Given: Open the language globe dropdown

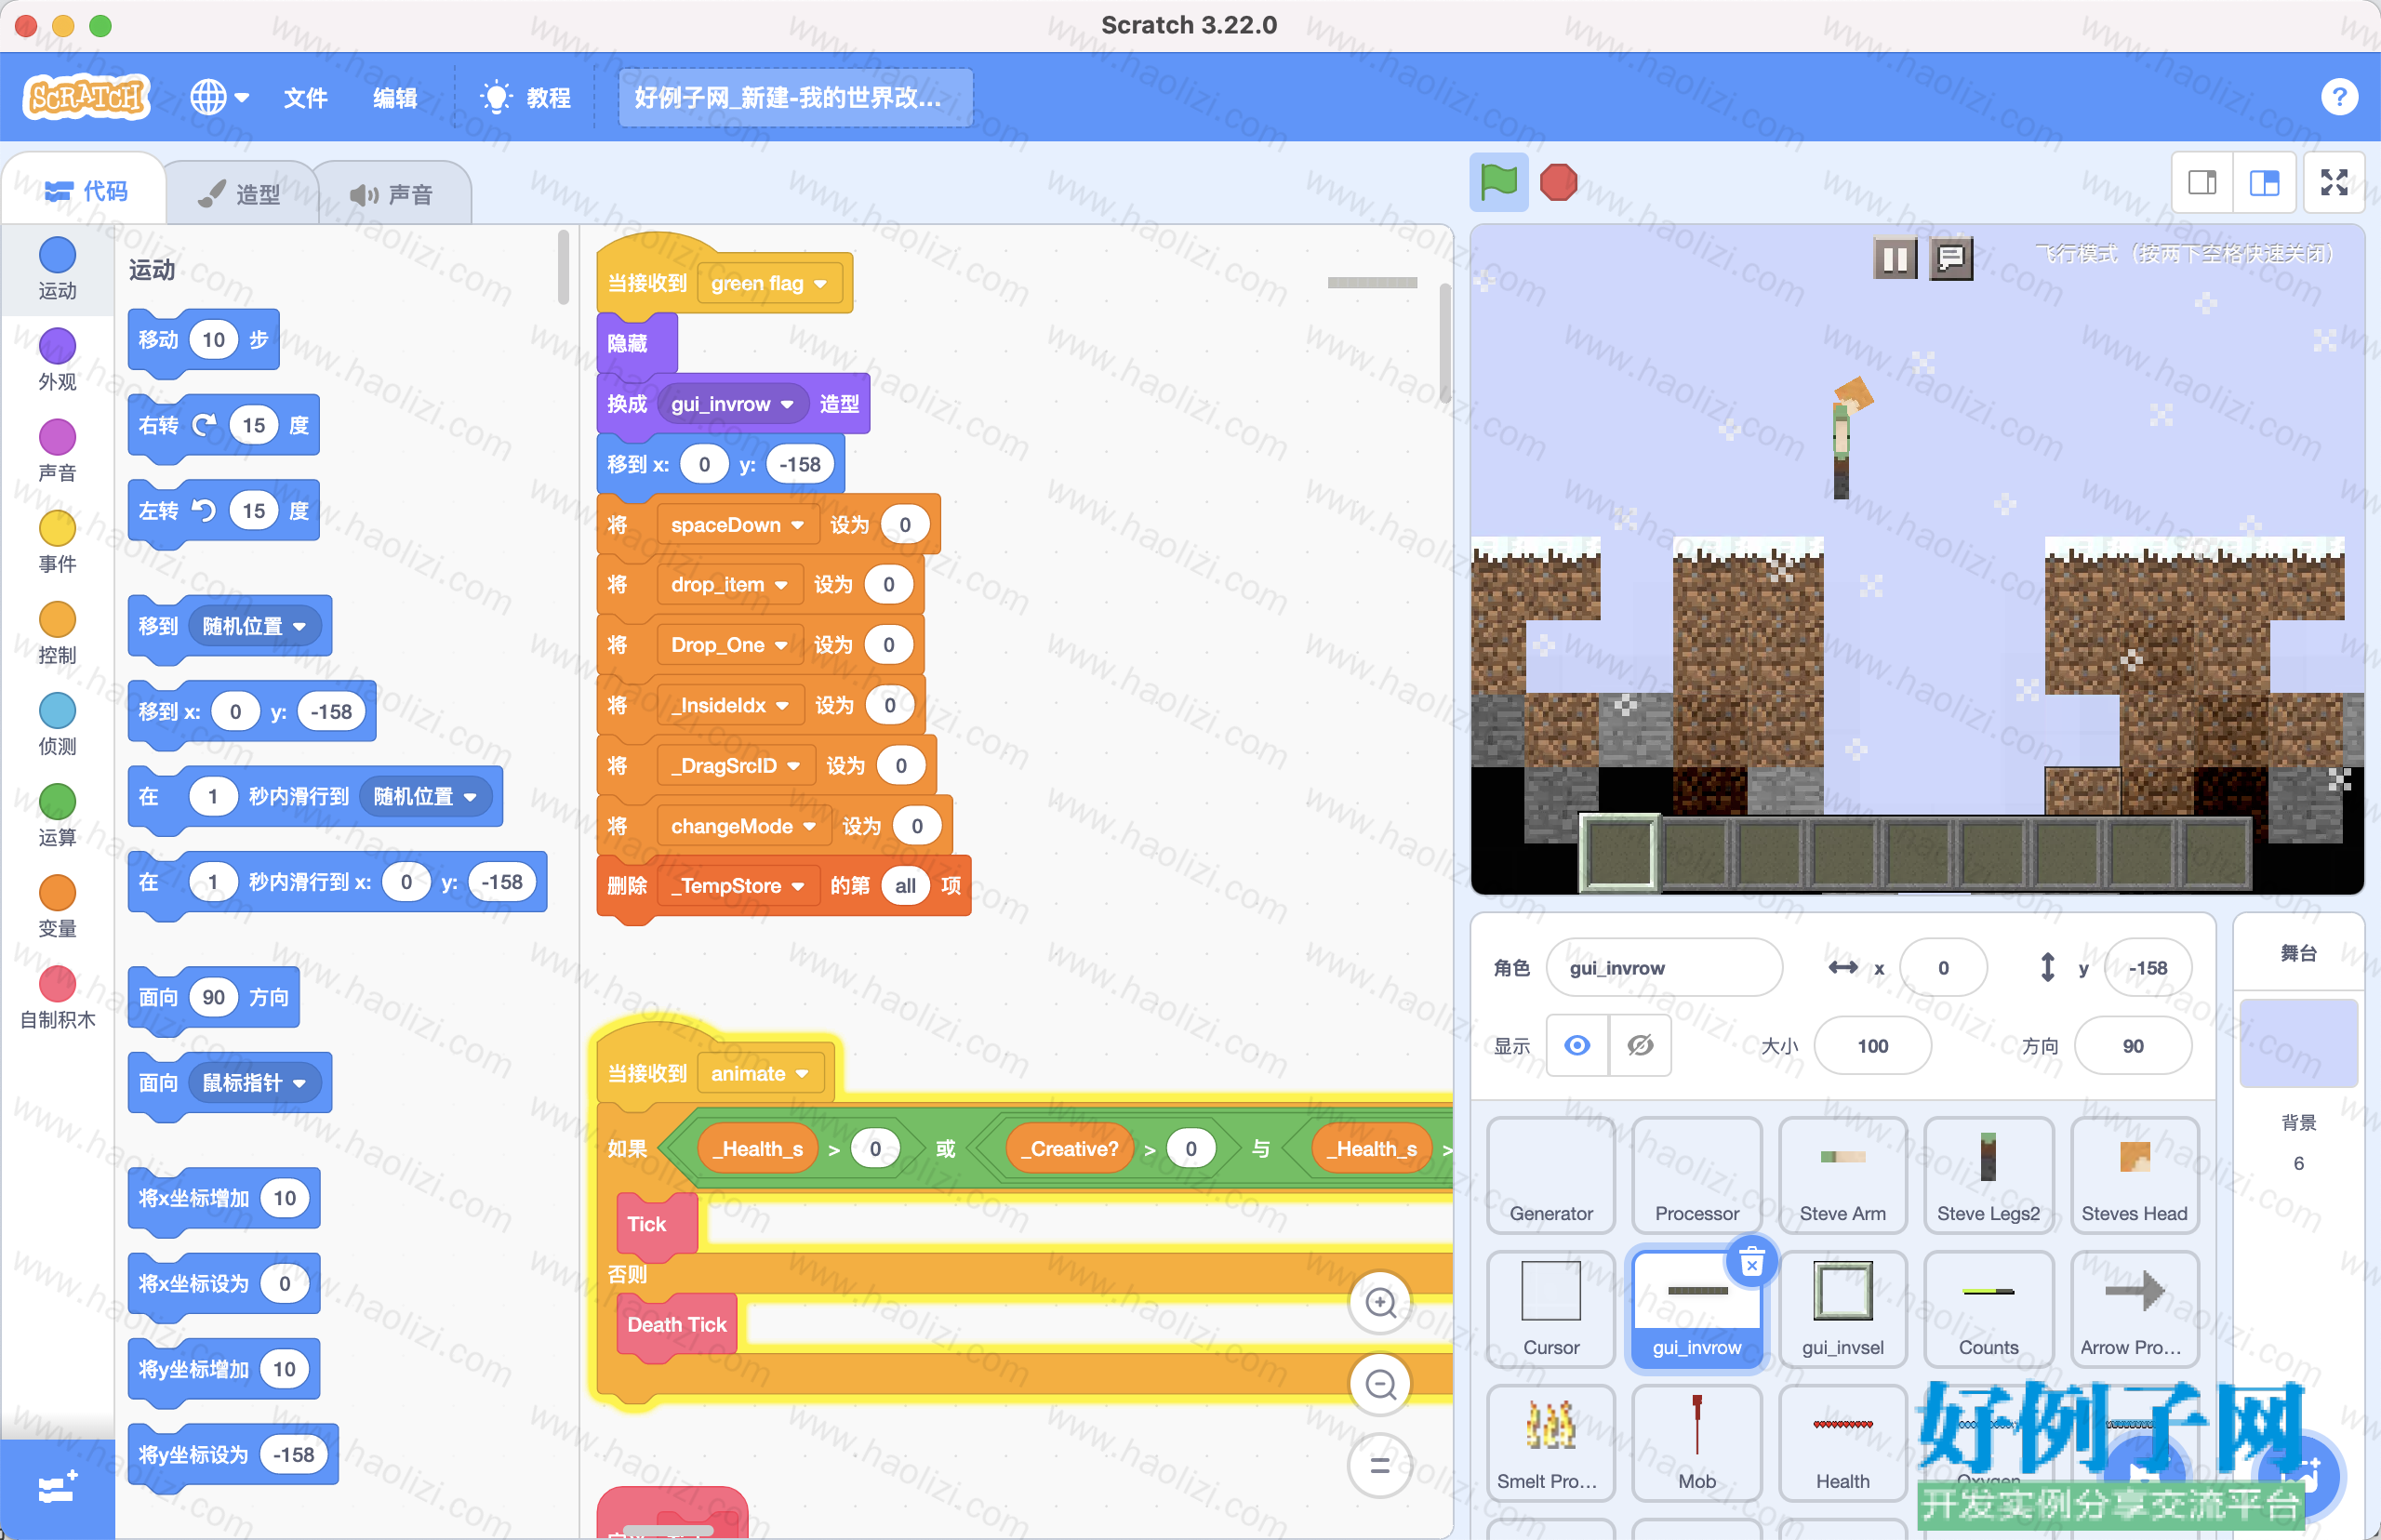Looking at the screenshot, I should pyautogui.click(x=219, y=97).
